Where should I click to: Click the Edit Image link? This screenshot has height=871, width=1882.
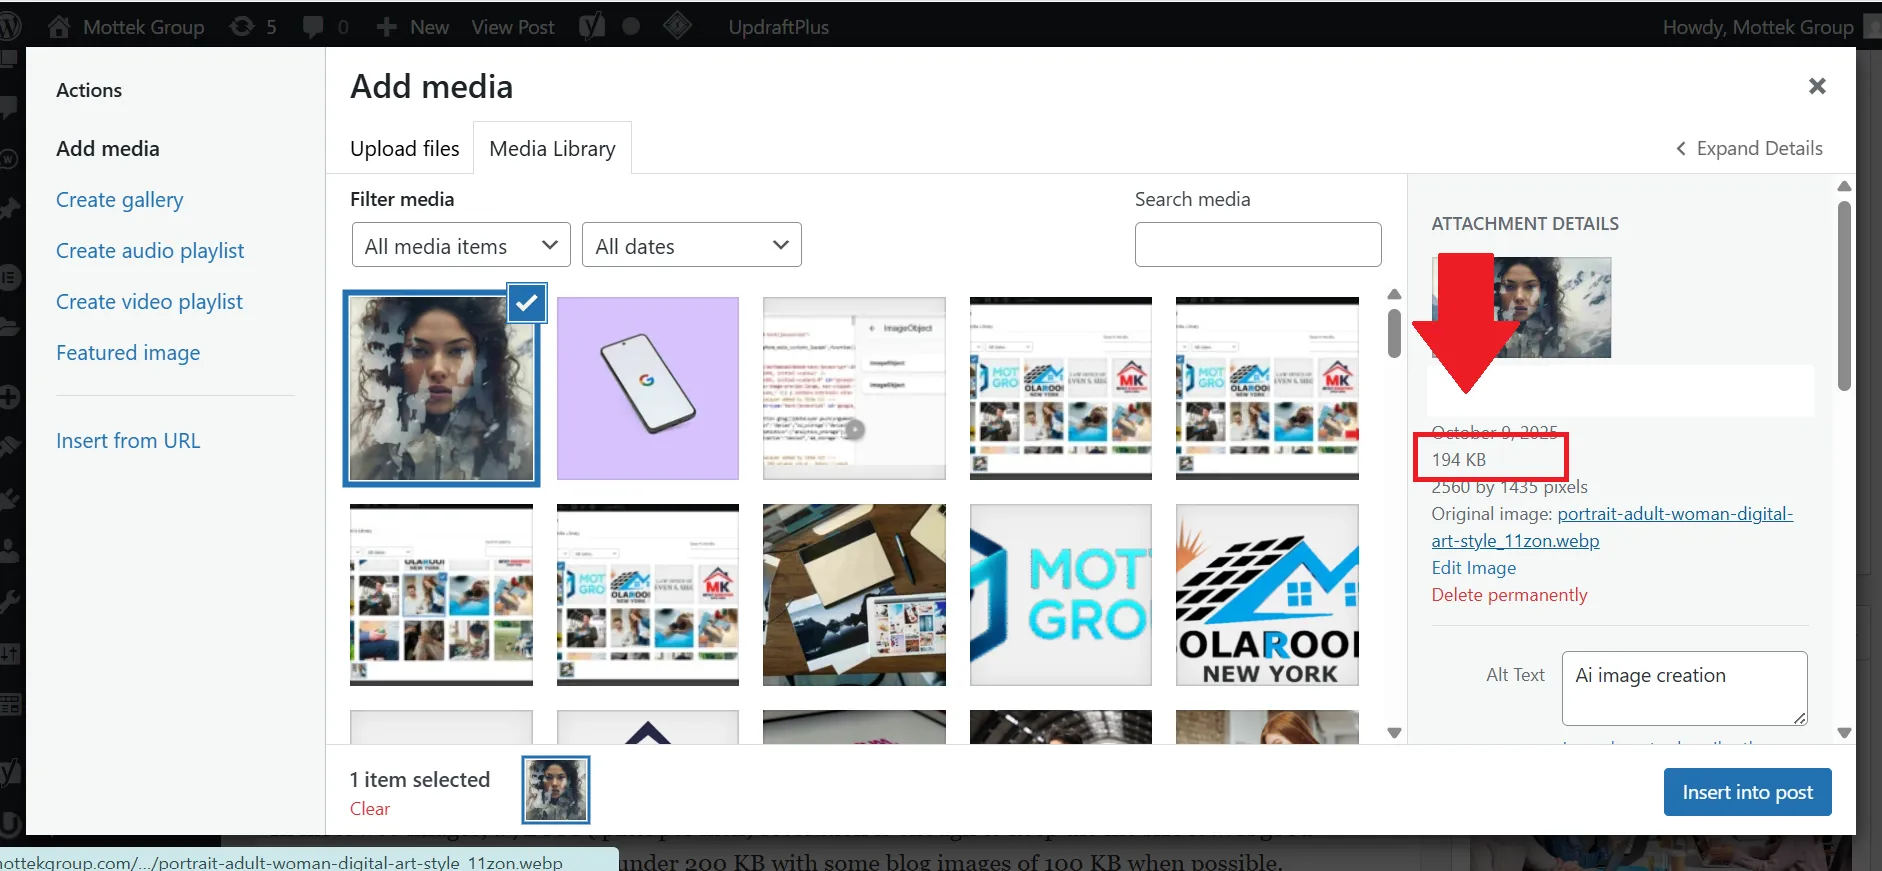tap(1473, 568)
